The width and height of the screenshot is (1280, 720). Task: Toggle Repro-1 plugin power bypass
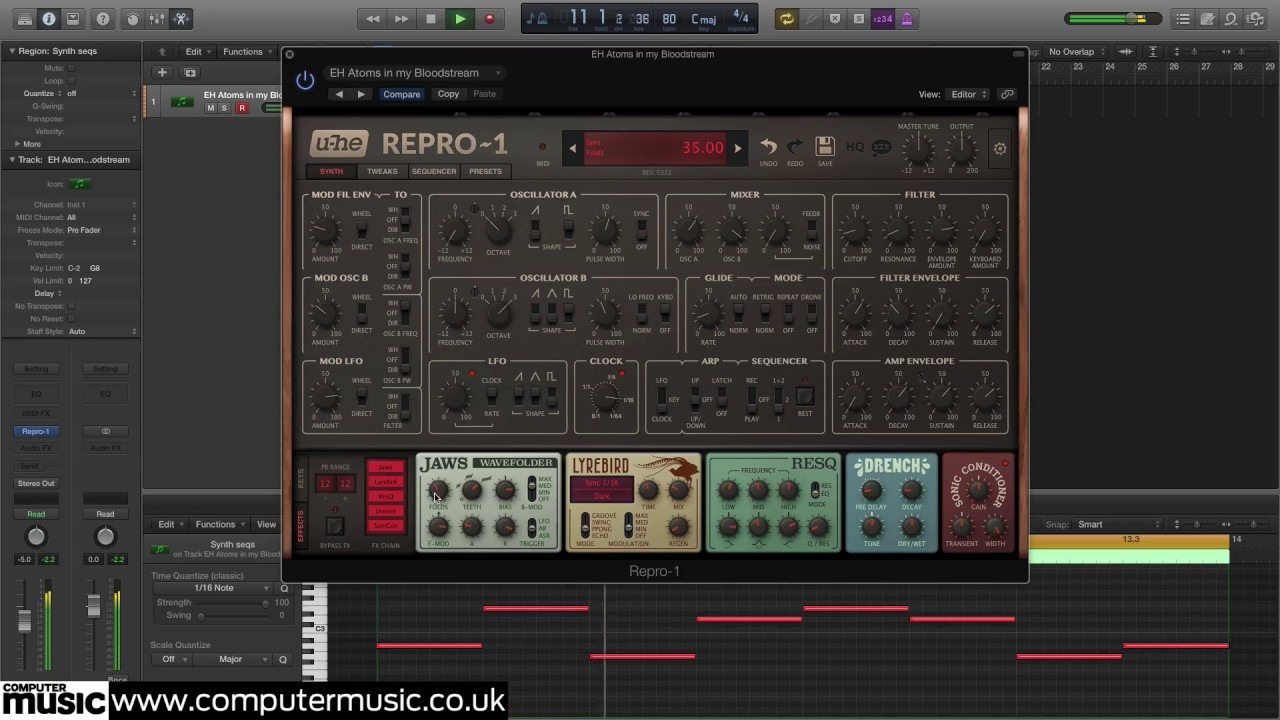click(x=305, y=80)
